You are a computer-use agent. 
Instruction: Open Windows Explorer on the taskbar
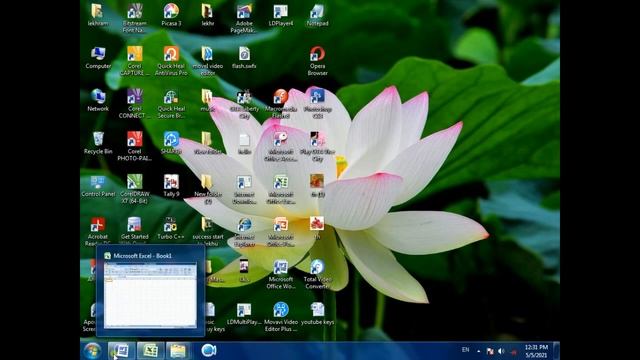pyautogui.click(x=178, y=351)
